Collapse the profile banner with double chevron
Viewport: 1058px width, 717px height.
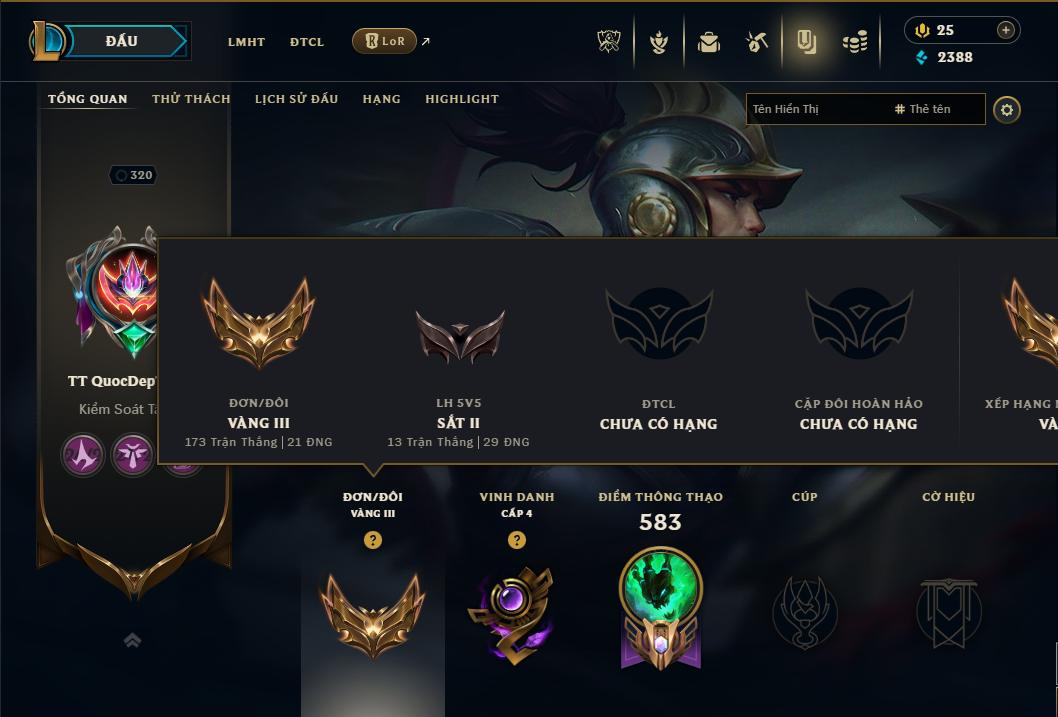pos(133,640)
